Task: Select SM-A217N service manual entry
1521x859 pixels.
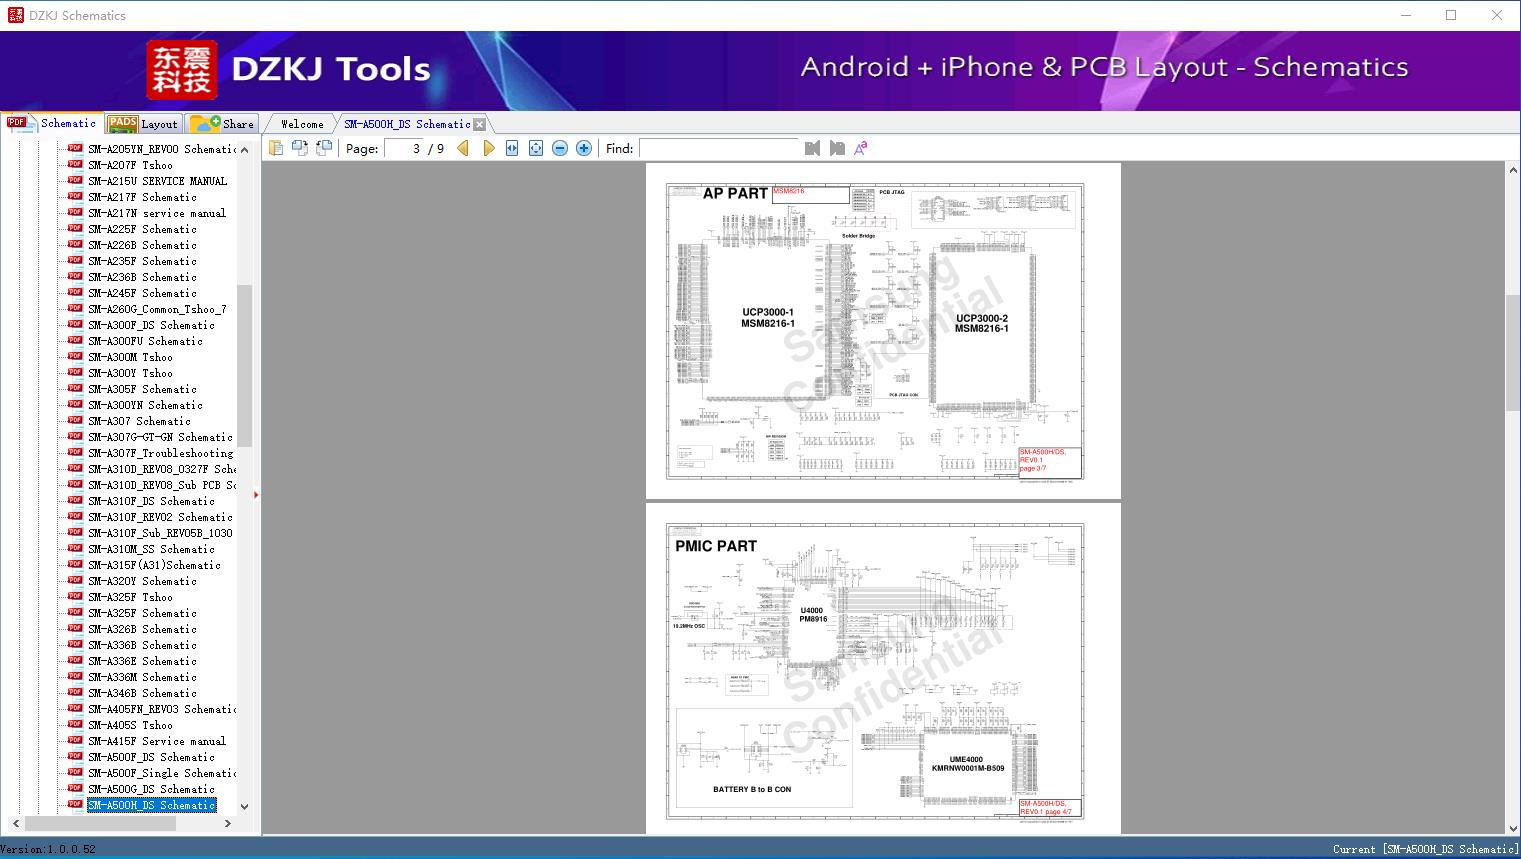Action: (x=157, y=213)
